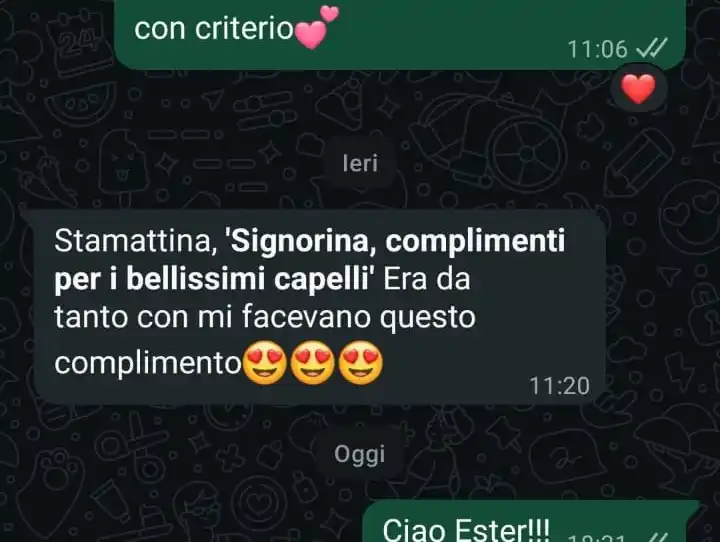Image resolution: width=720 pixels, height=542 pixels.
Task: Click the 11:06 timestamp on the sent message
Action: [x=598, y=49]
